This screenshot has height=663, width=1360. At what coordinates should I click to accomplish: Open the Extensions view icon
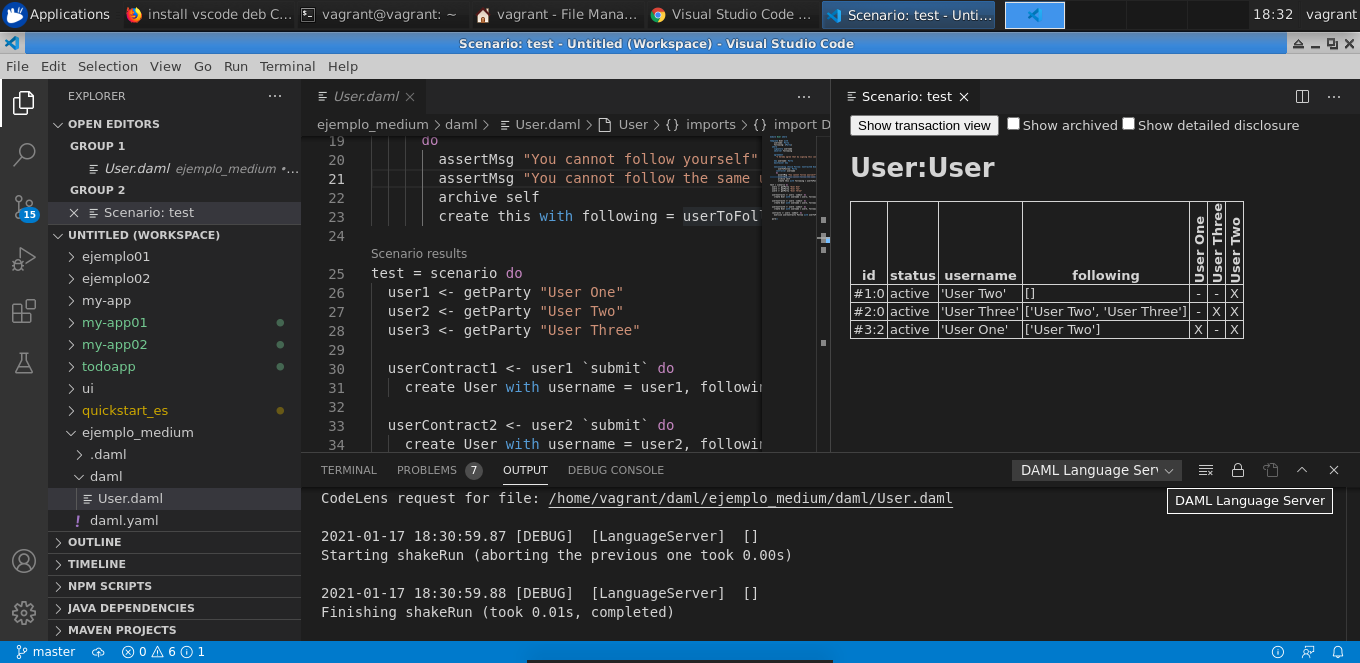pos(24,311)
